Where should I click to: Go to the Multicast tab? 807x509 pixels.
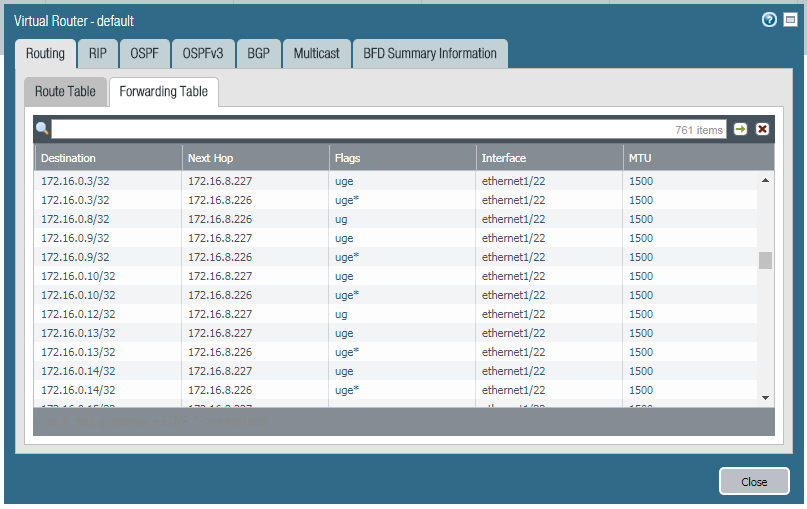316,54
